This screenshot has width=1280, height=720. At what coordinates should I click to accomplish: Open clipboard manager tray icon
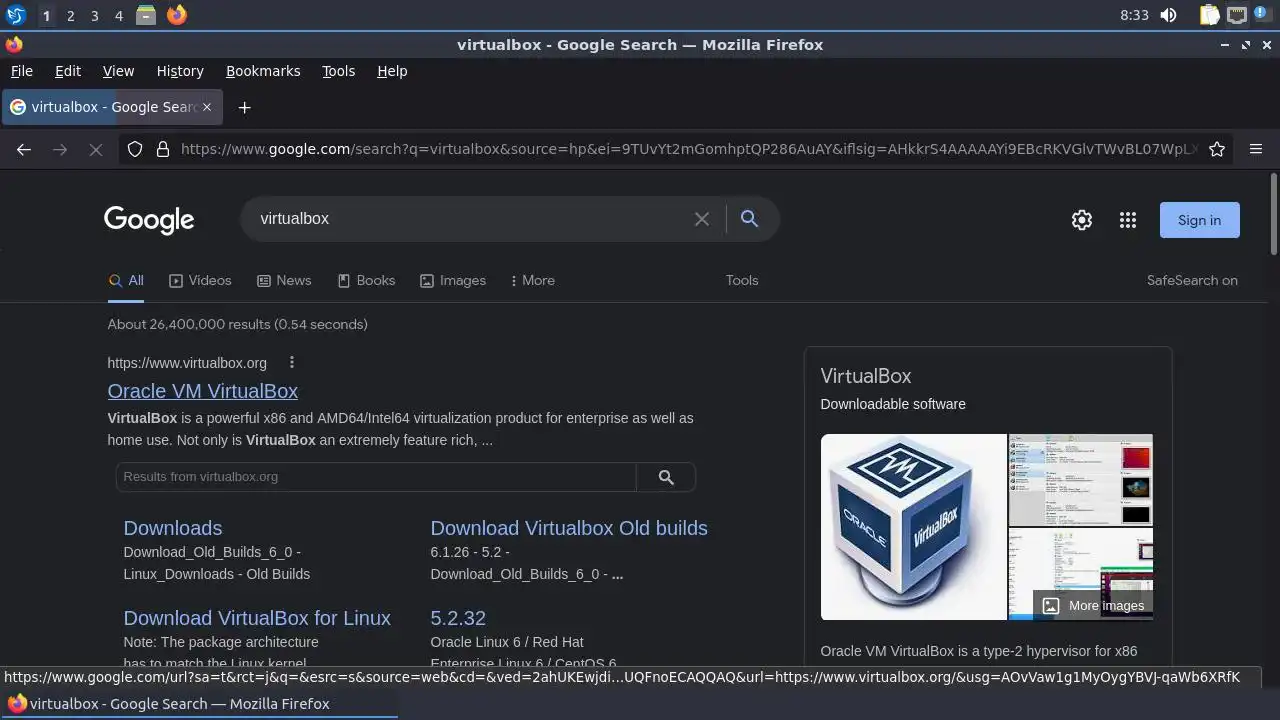[x=1210, y=15]
